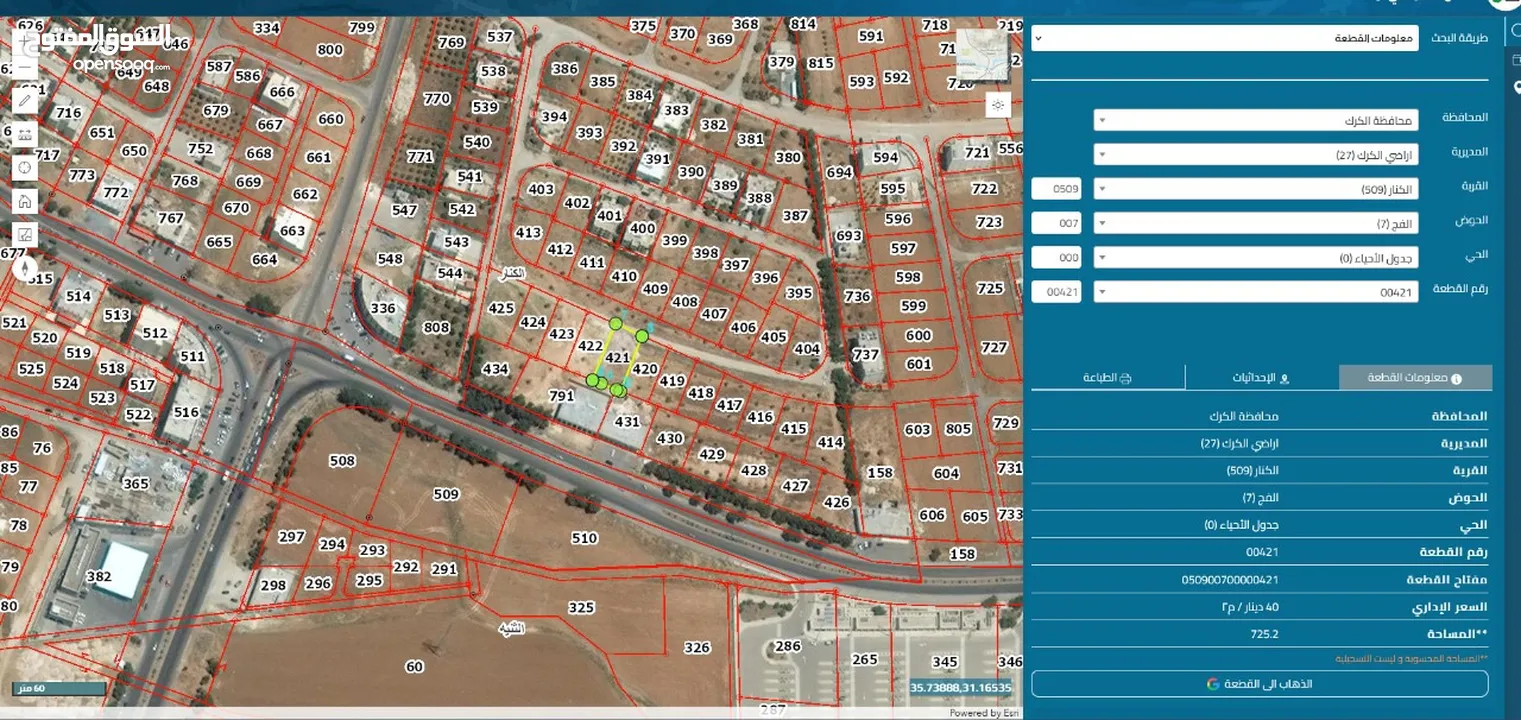Image resolution: width=1521 pixels, height=720 pixels.
Task: Return map to home extent
Action: (x=25, y=201)
